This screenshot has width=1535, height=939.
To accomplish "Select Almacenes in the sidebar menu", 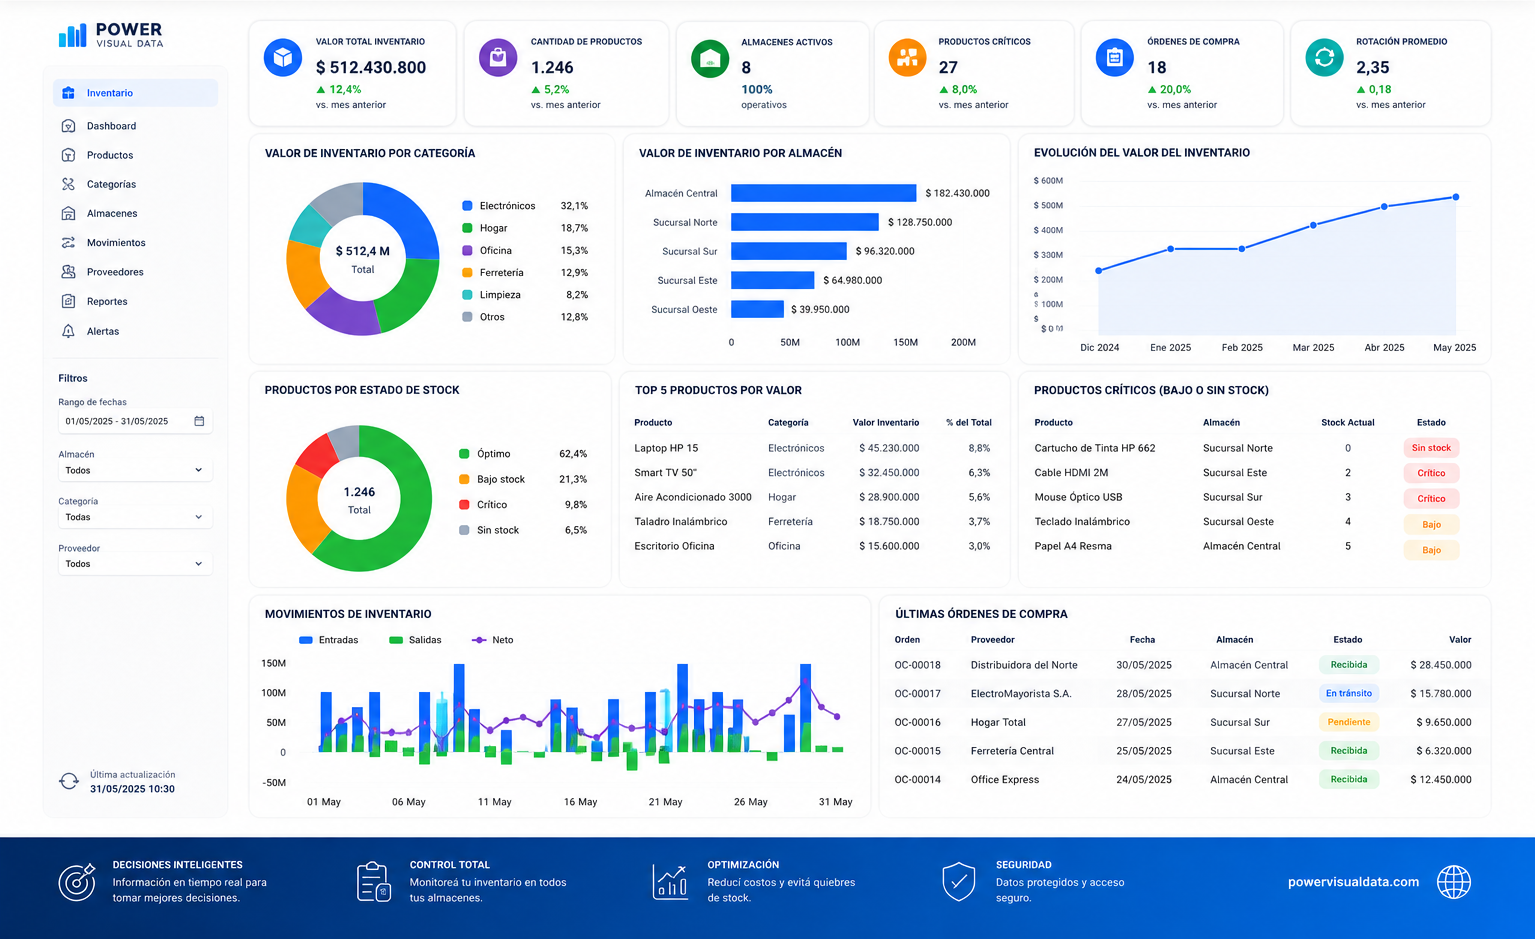I will (x=135, y=213).
